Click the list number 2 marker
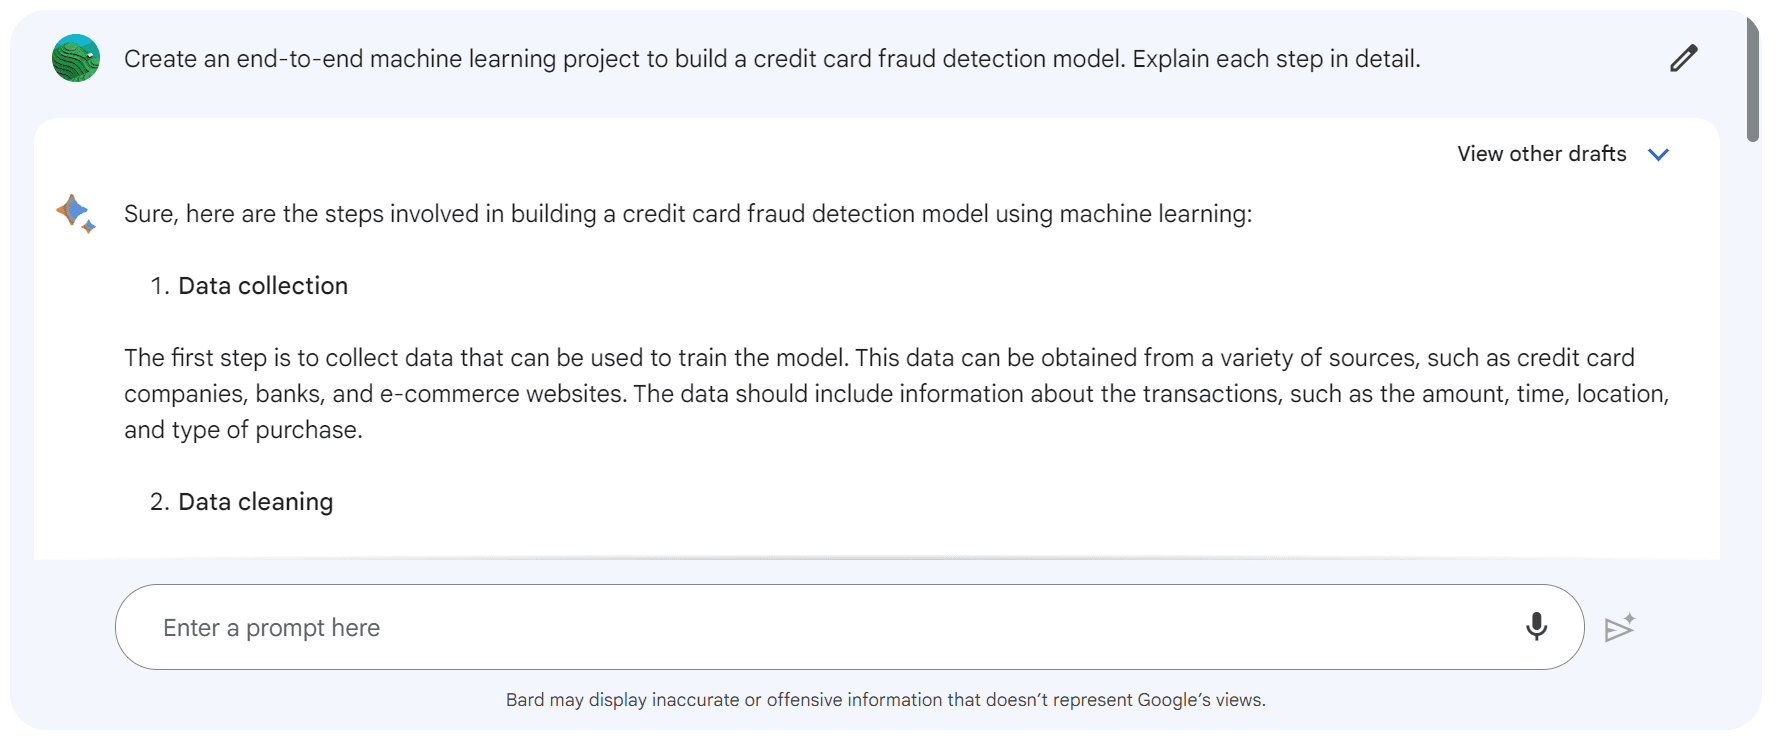The height and width of the screenshot is (754, 1786). (x=160, y=502)
